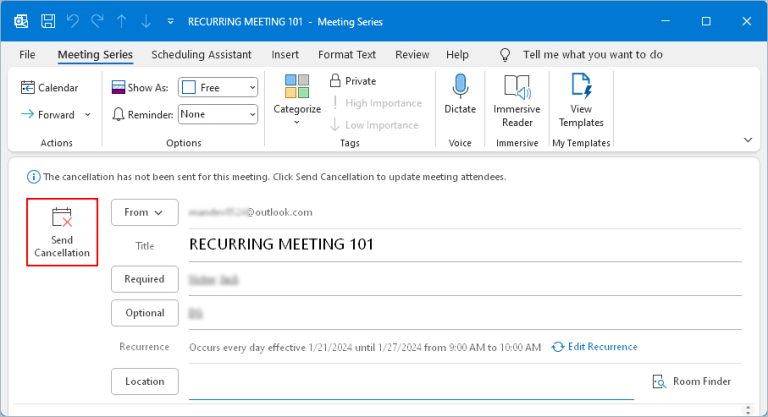Open the Format Text tab
The image size is (768, 417).
coord(347,54)
